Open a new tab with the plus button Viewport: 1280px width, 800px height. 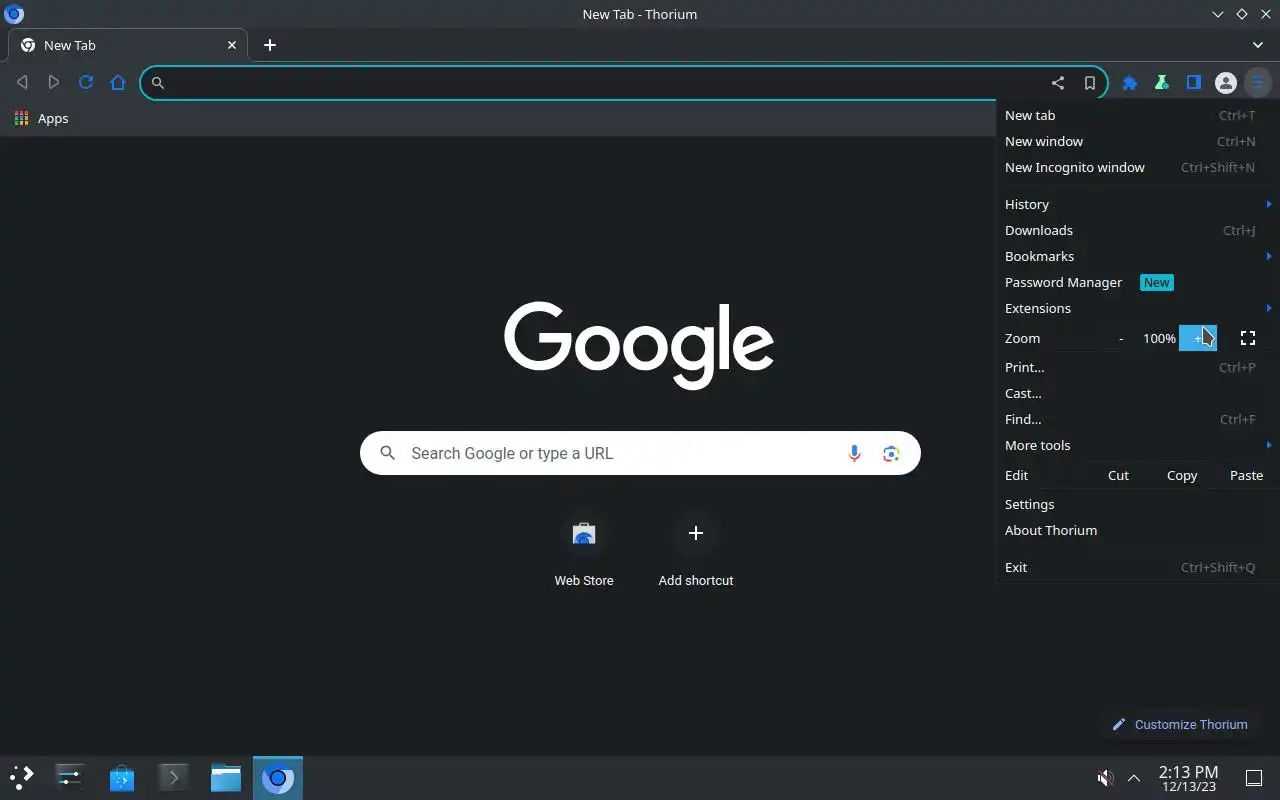coord(270,45)
